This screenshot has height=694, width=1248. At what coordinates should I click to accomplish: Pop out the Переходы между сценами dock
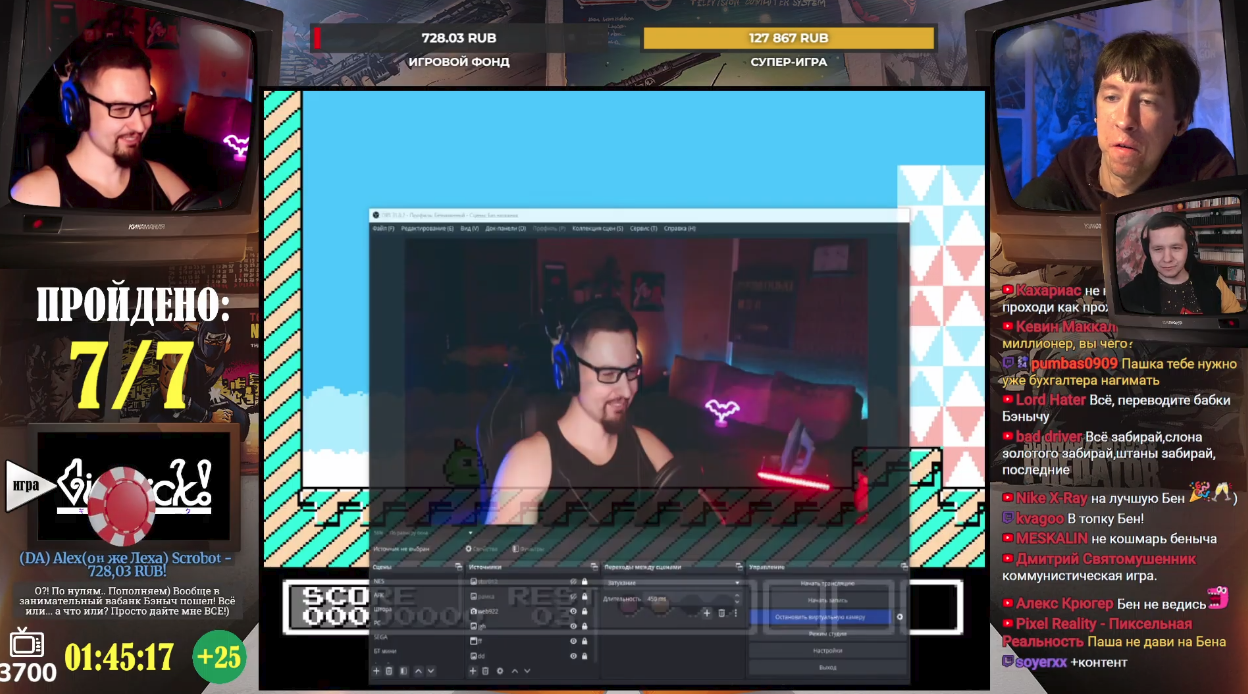738,567
